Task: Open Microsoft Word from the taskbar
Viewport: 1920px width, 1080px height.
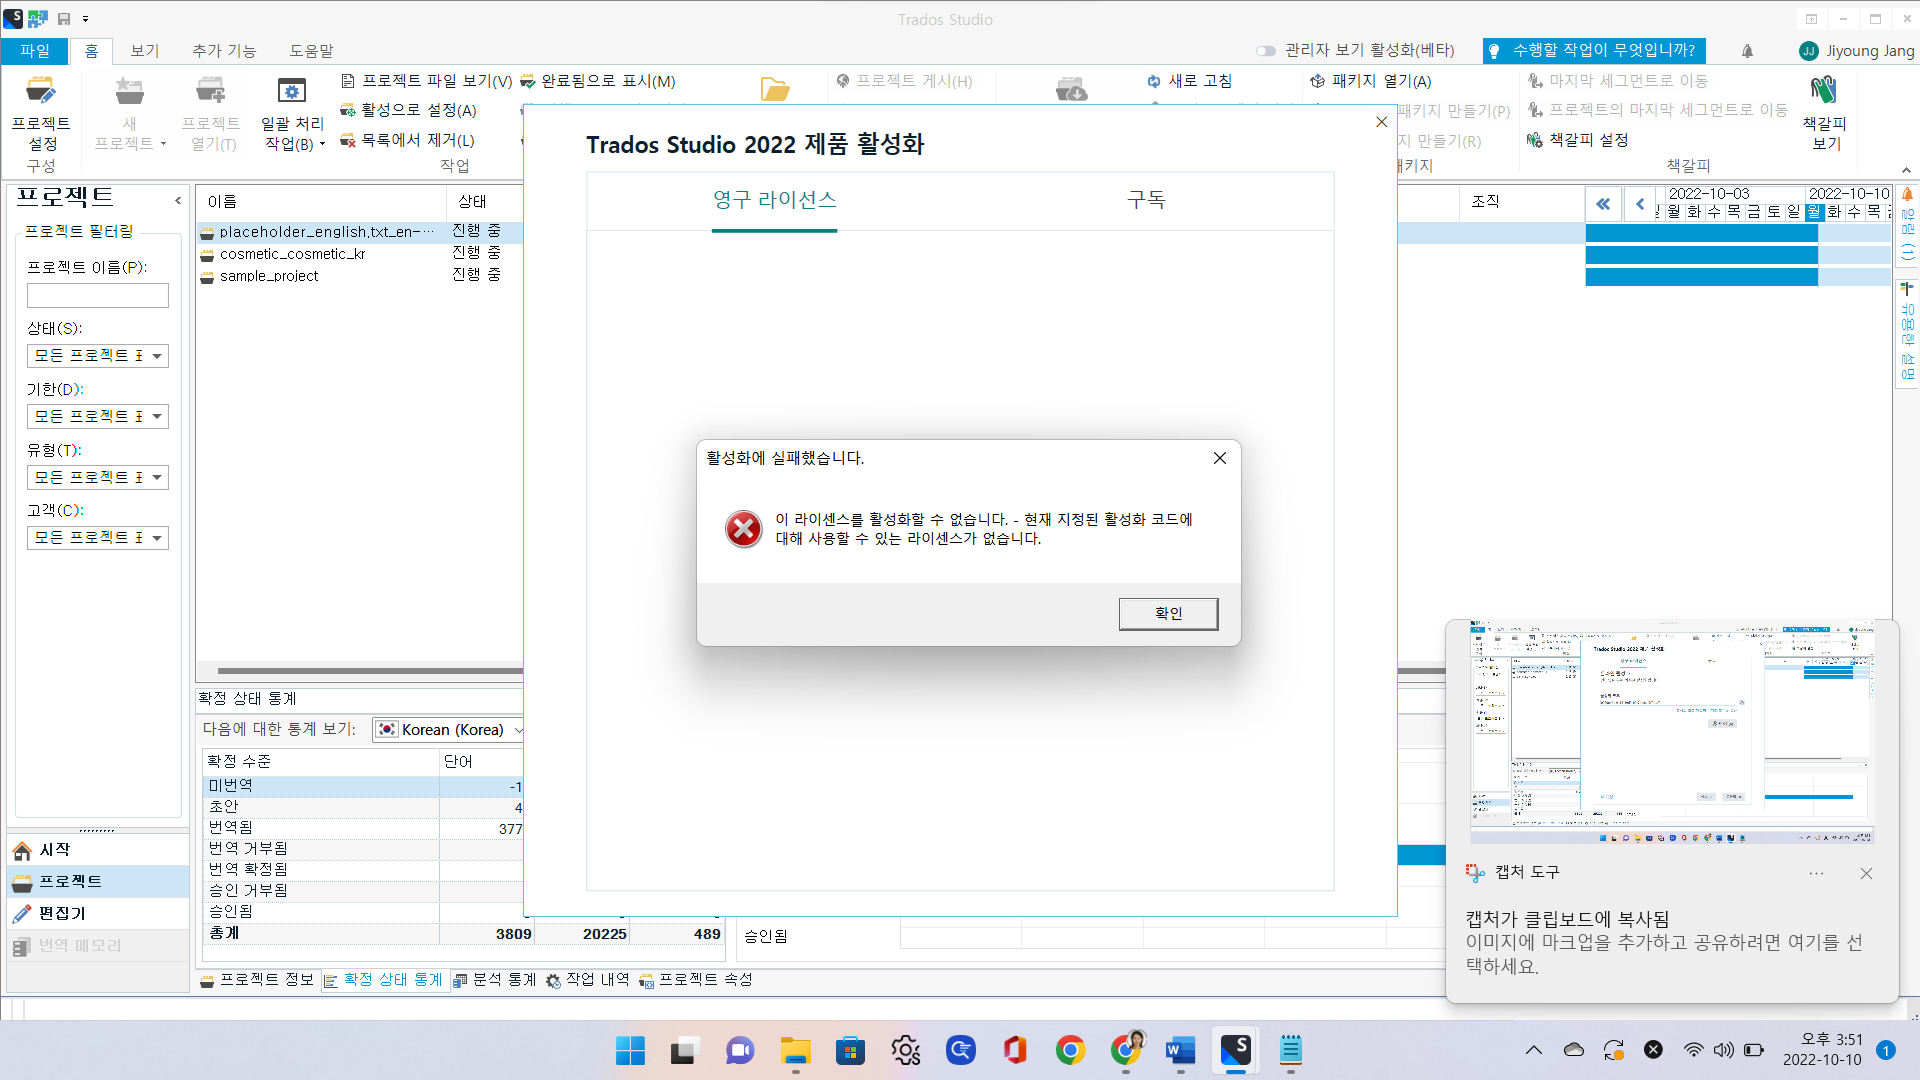Action: point(1180,1051)
